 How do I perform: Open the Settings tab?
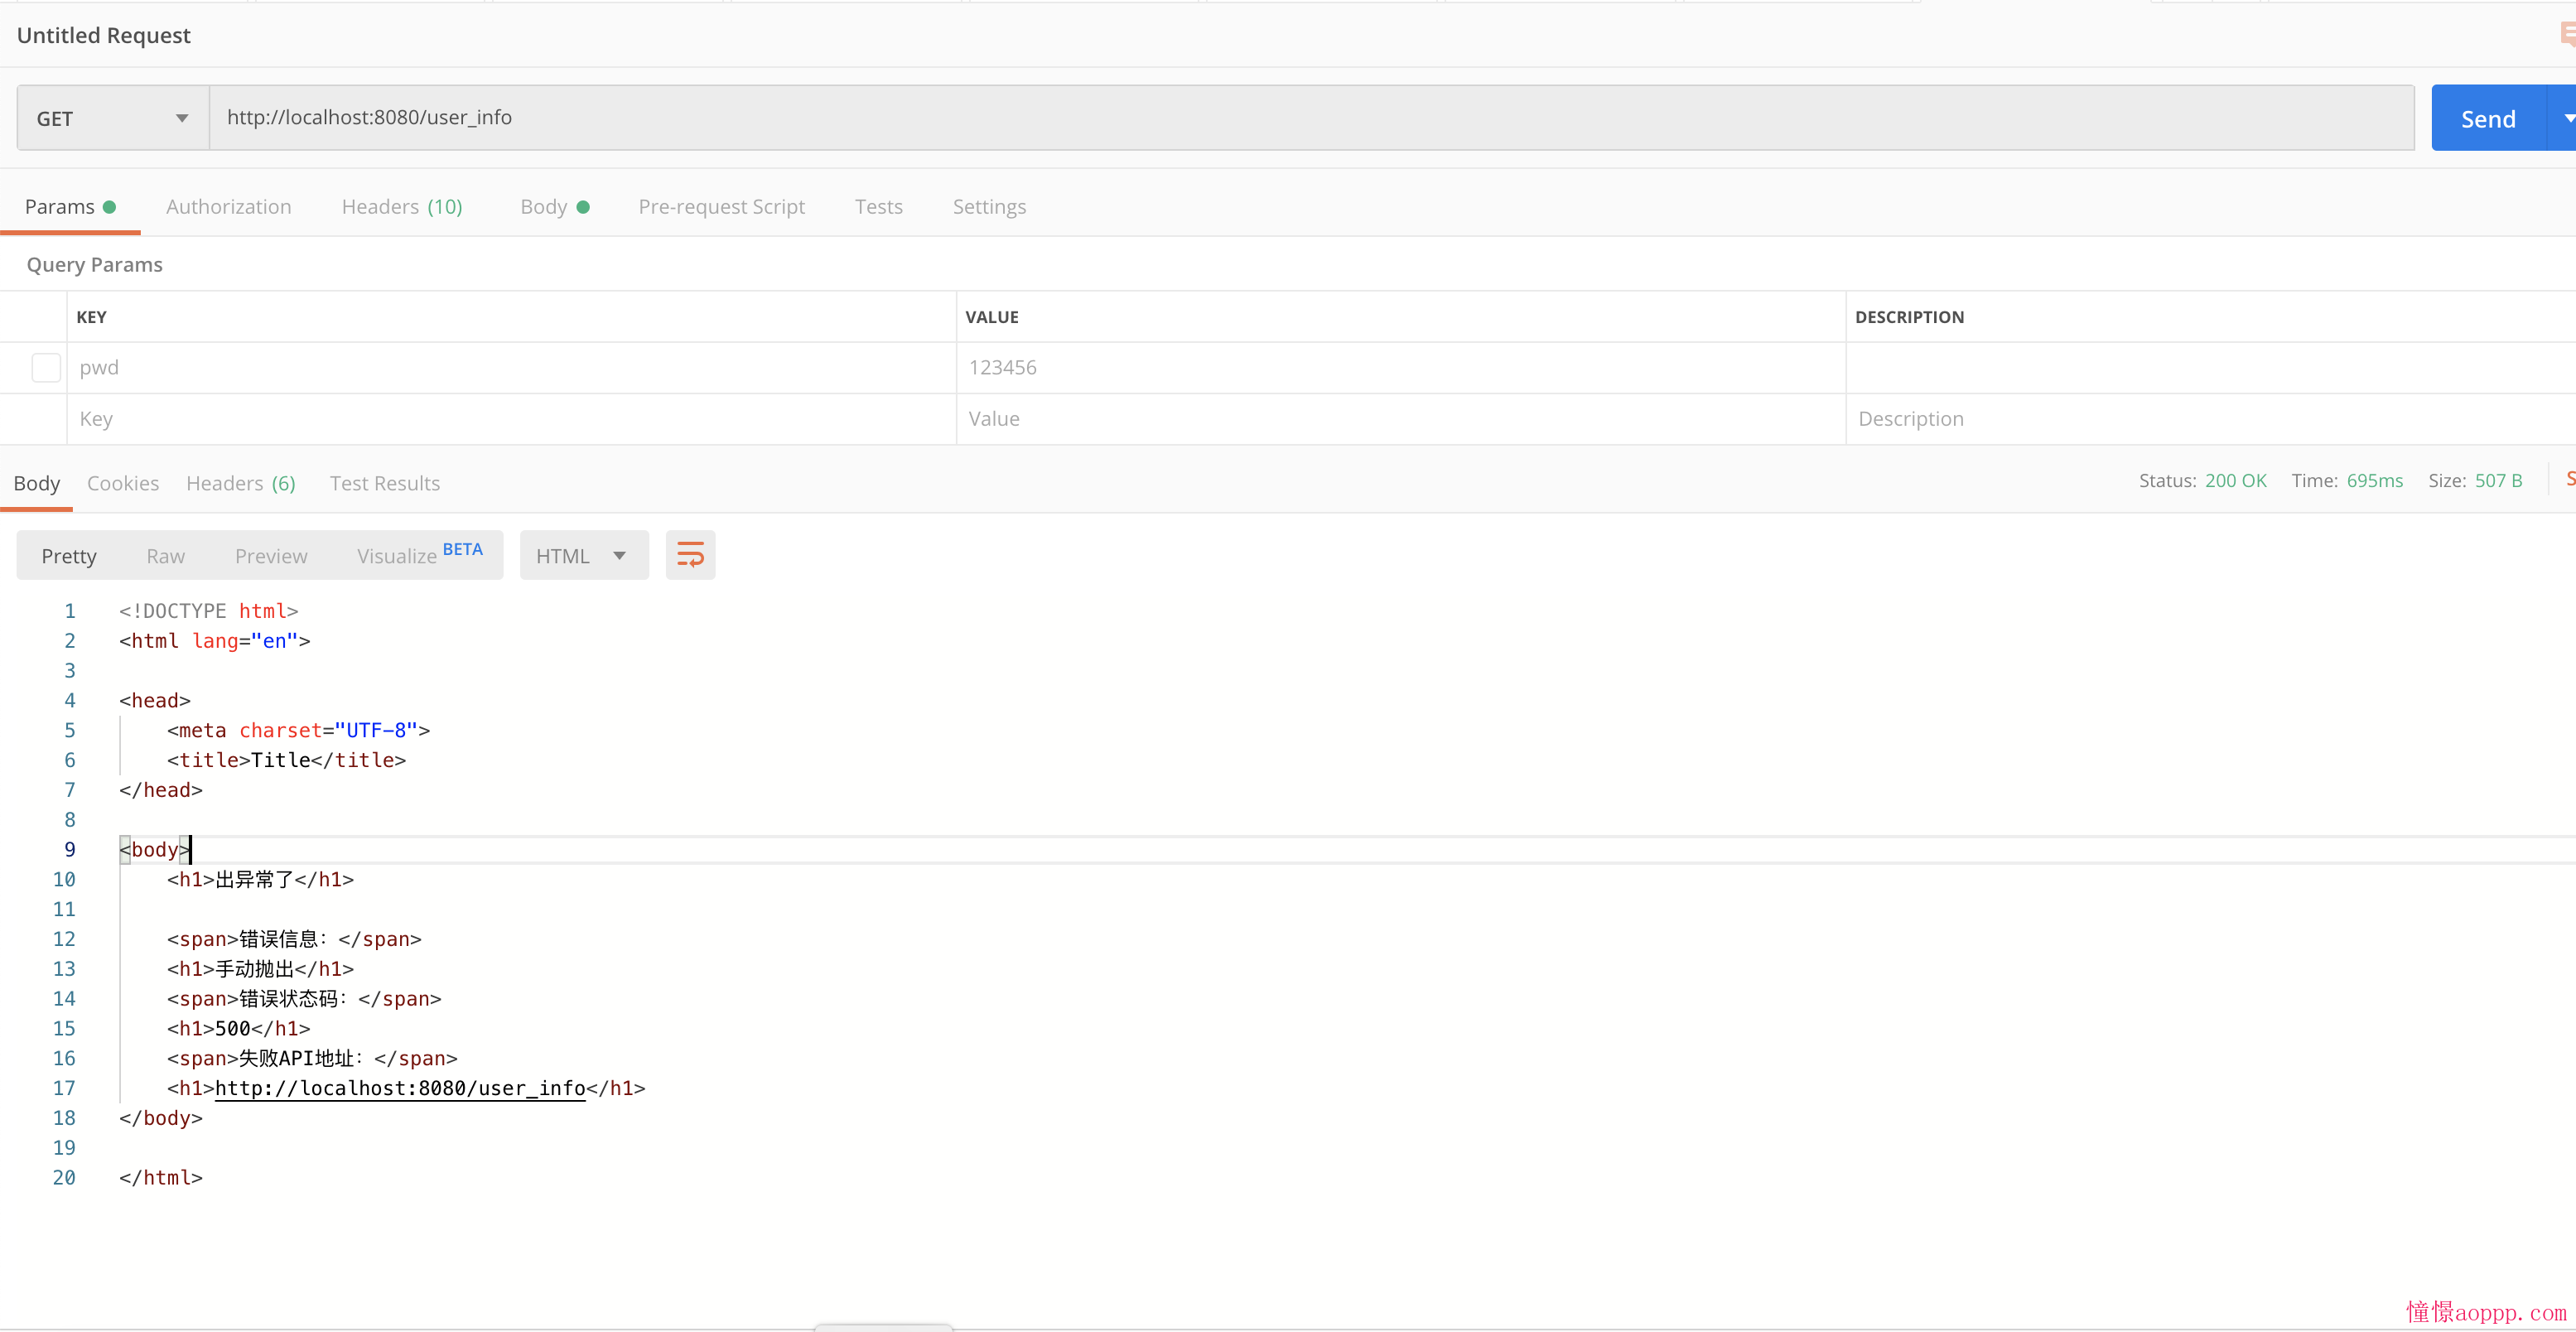pyautogui.click(x=989, y=206)
